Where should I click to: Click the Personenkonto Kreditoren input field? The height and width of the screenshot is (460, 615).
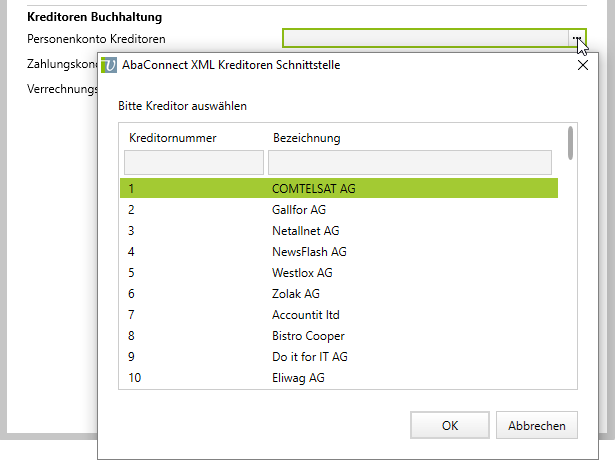427,38
